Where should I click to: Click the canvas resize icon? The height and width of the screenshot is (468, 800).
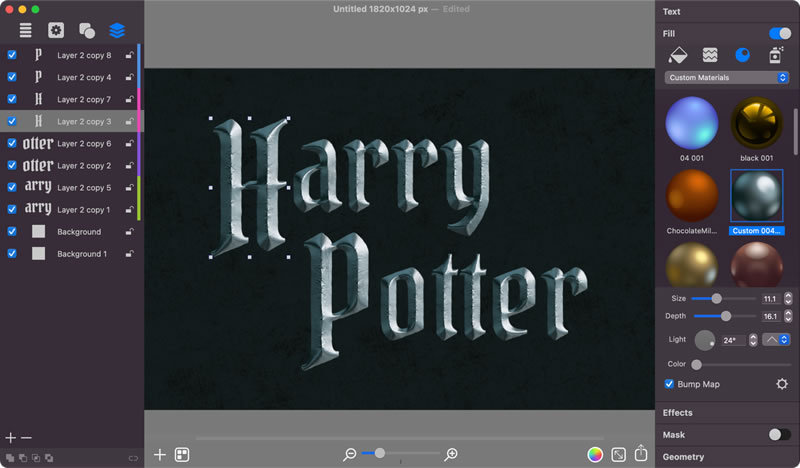[618, 454]
